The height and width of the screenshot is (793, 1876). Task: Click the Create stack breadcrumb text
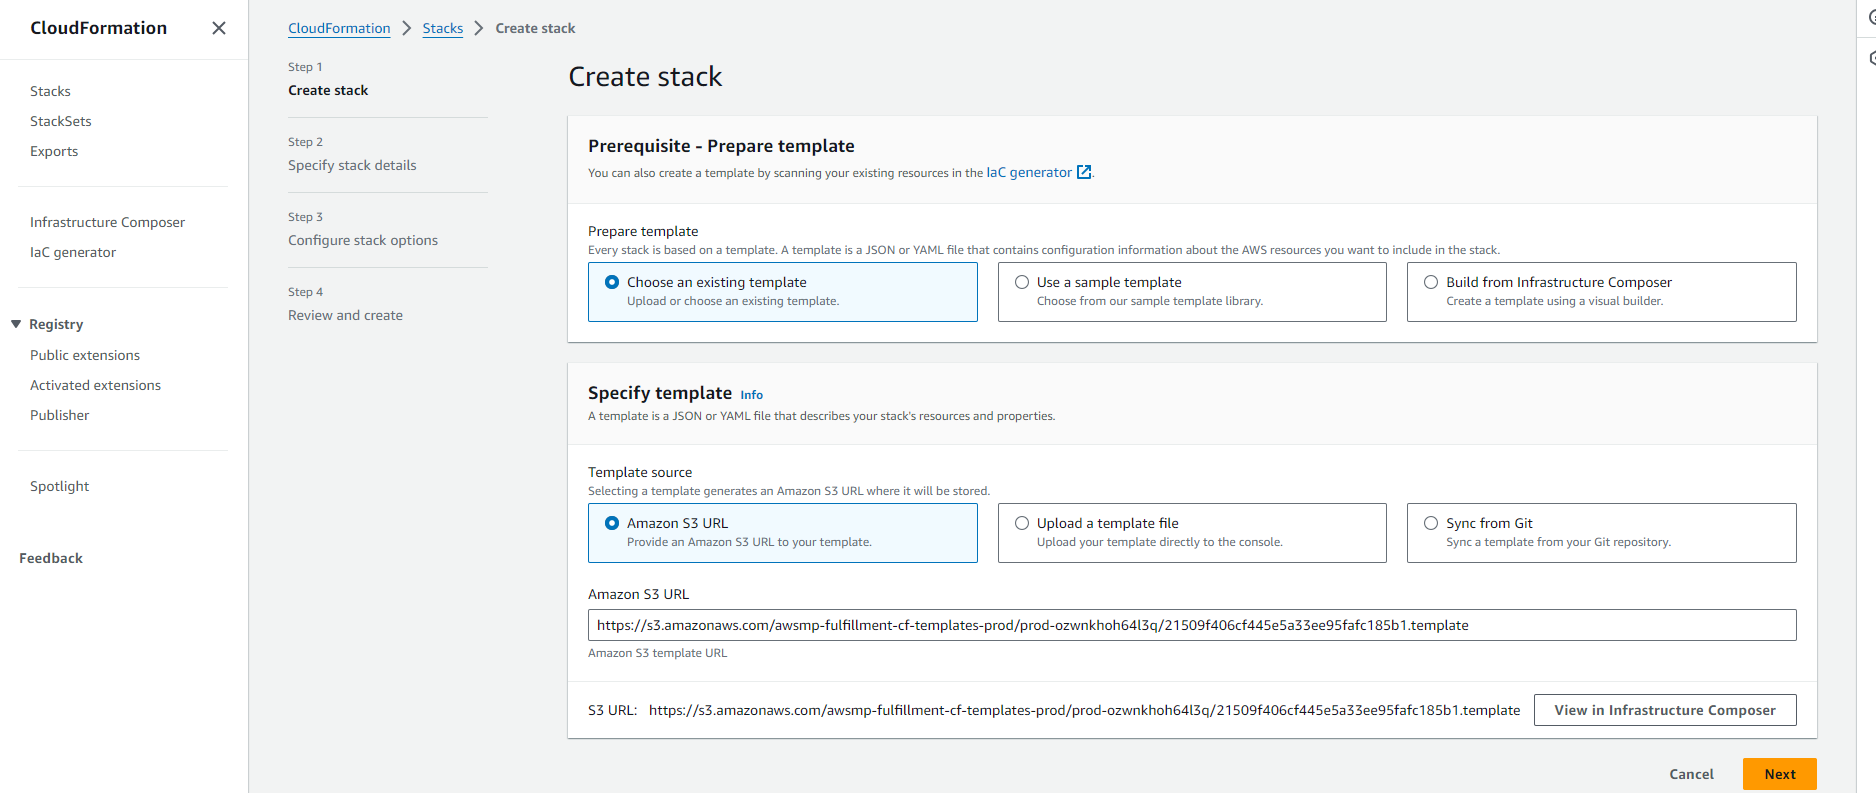535,28
